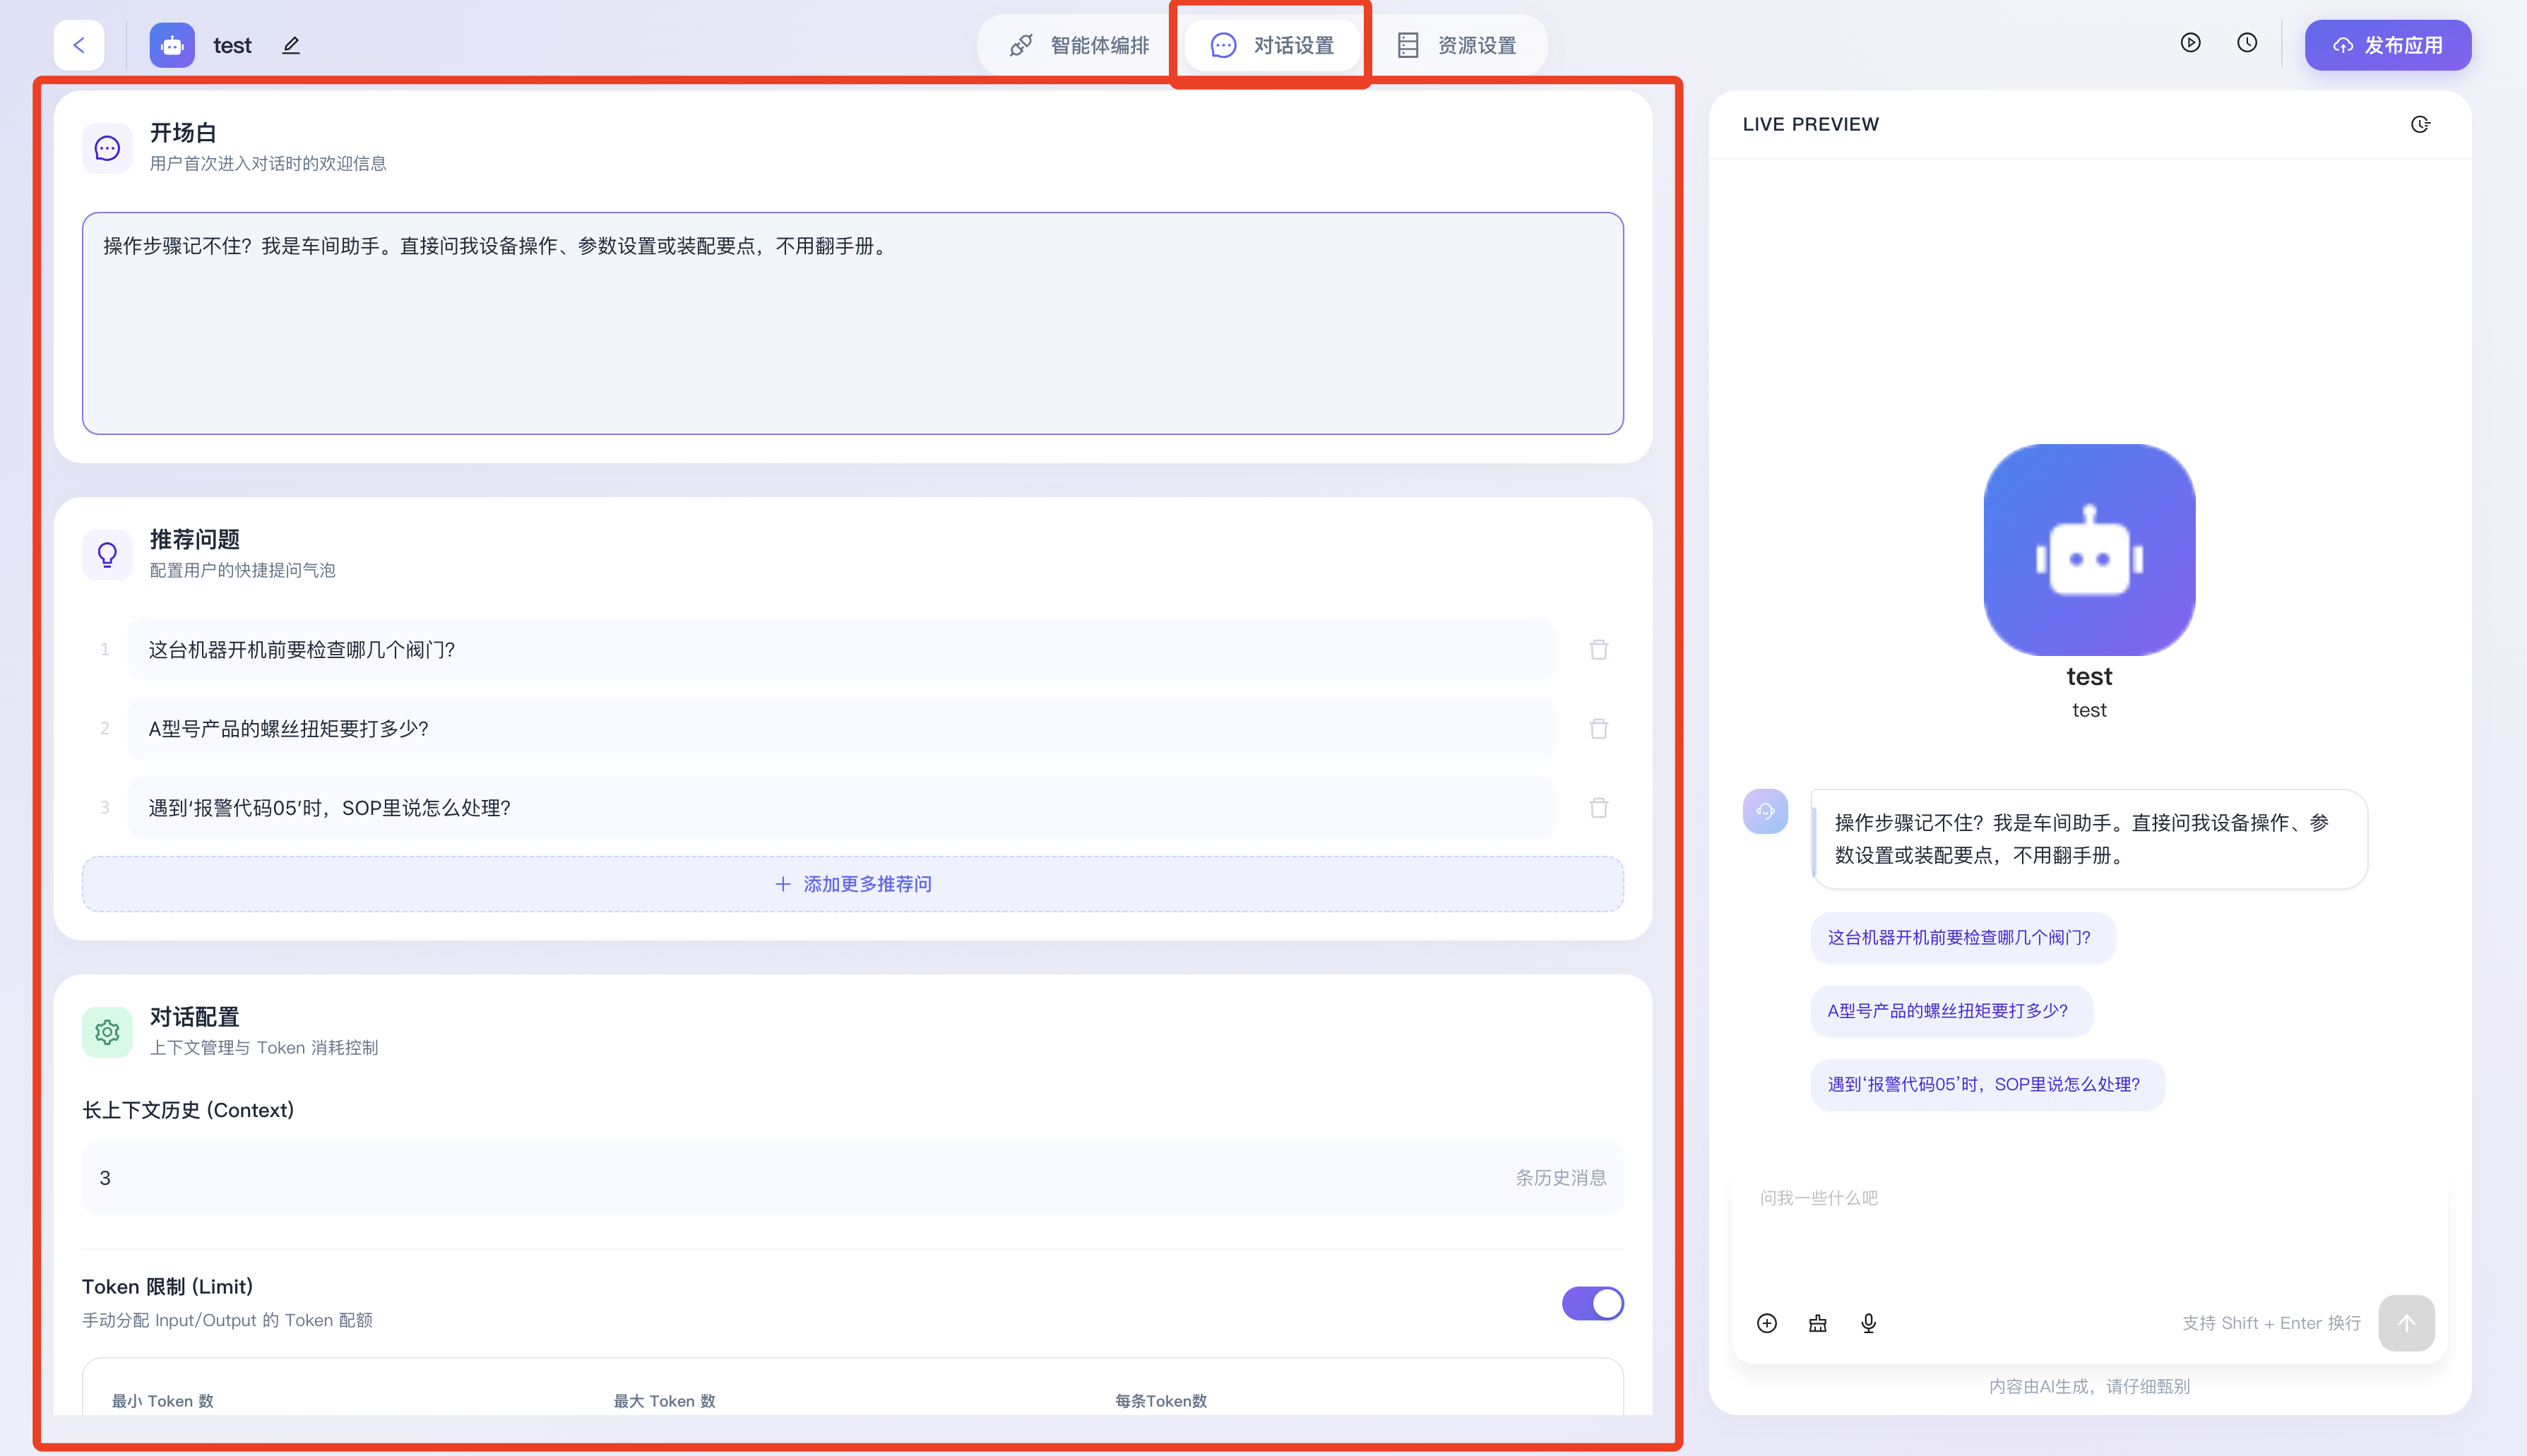
Task: Reset the Live Preview with refresh icon
Action: pyautogui.click(x=2420, y=124)
